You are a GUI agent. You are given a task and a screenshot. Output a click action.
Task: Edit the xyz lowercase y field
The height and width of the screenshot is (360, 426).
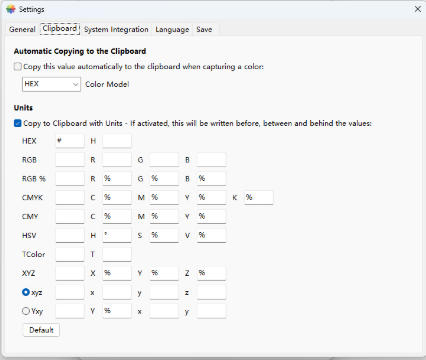point(164,292)
